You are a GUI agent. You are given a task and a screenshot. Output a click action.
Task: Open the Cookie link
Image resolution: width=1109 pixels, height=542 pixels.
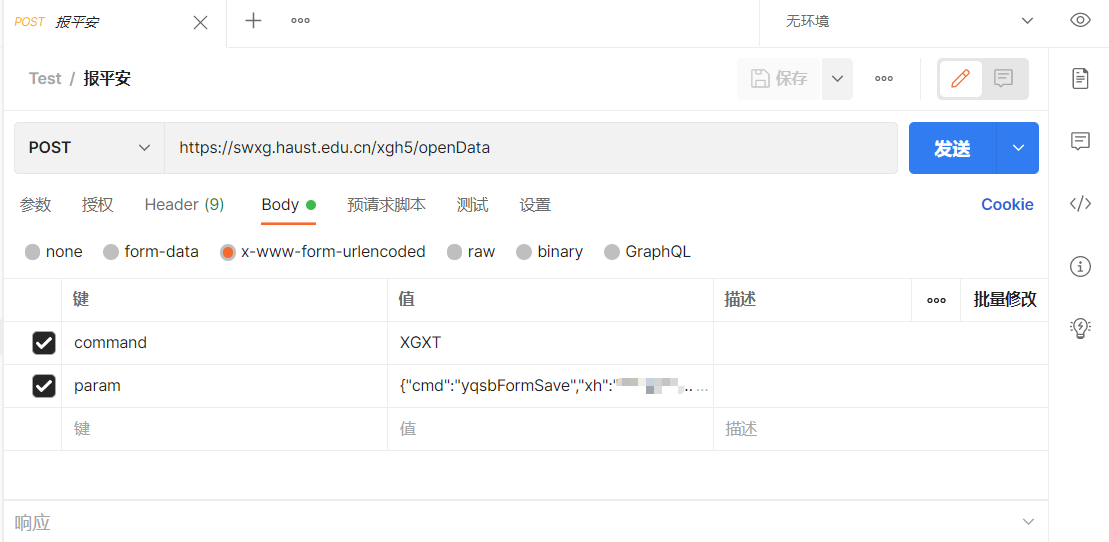coord(1007,204)
